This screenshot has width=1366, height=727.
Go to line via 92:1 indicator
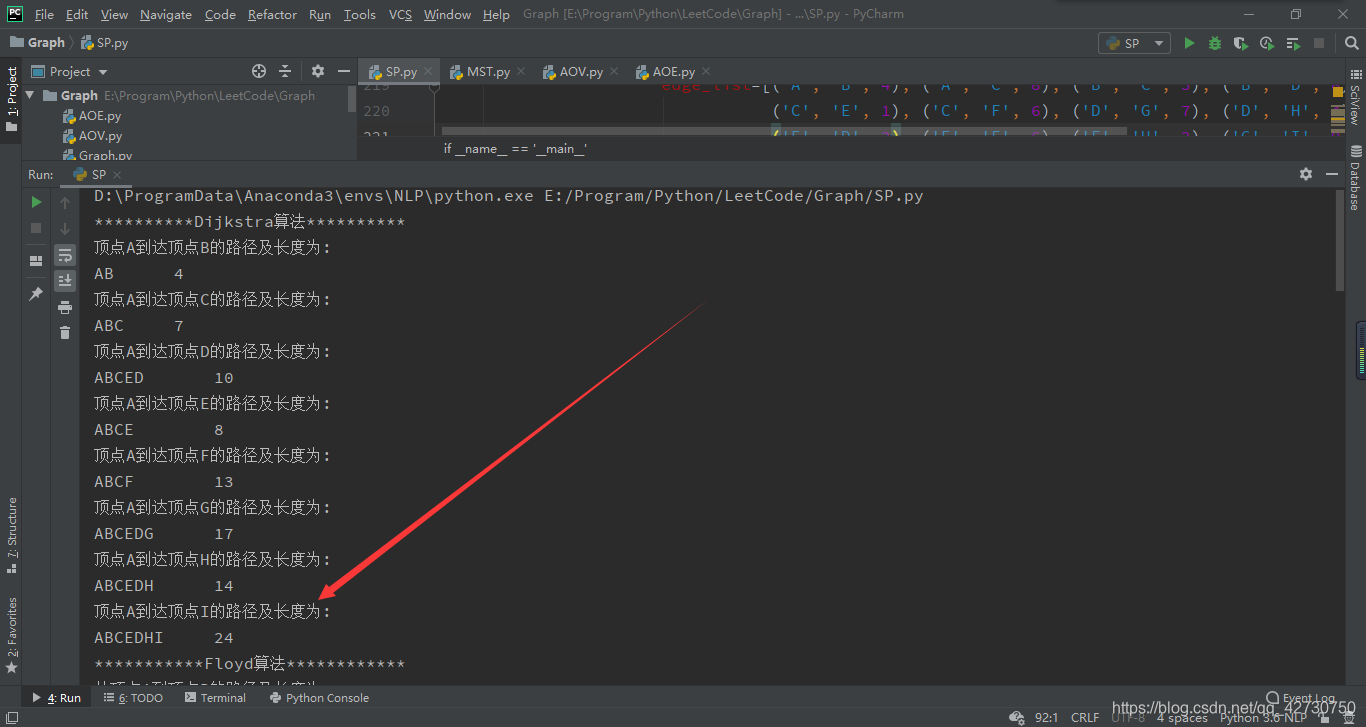(1047, 717)
